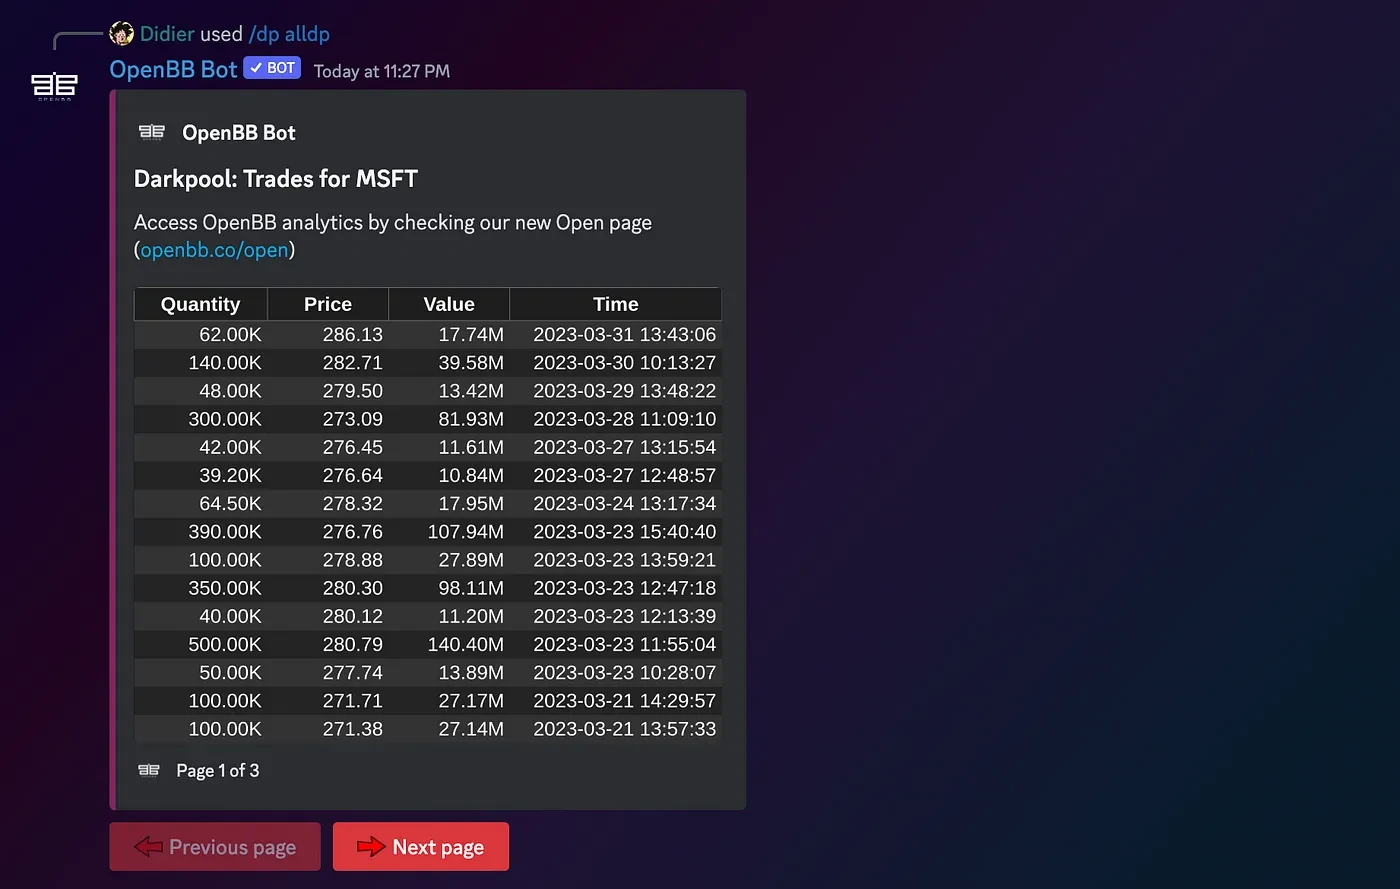The image size is (1400, 889).
Task: Click Didier's small user avatar
Action: (122, 34)
